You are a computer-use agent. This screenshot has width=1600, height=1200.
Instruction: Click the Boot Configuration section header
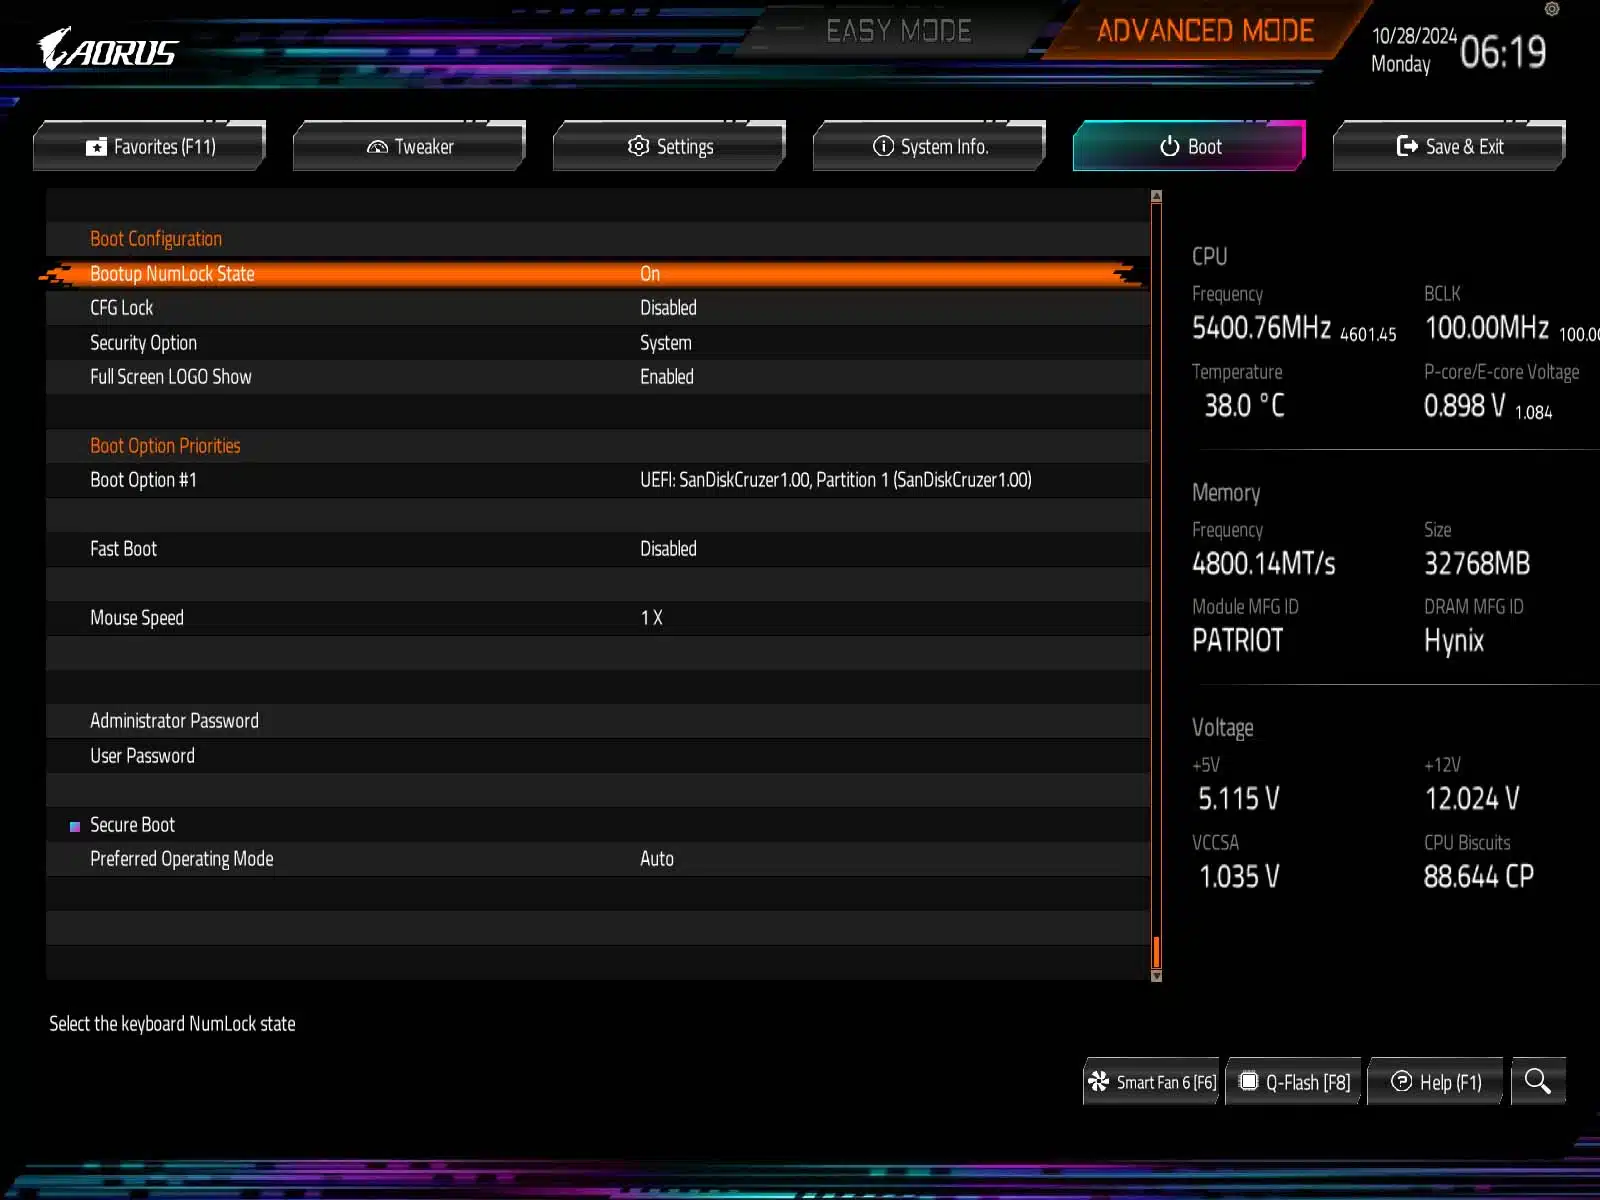coord(156,239)
